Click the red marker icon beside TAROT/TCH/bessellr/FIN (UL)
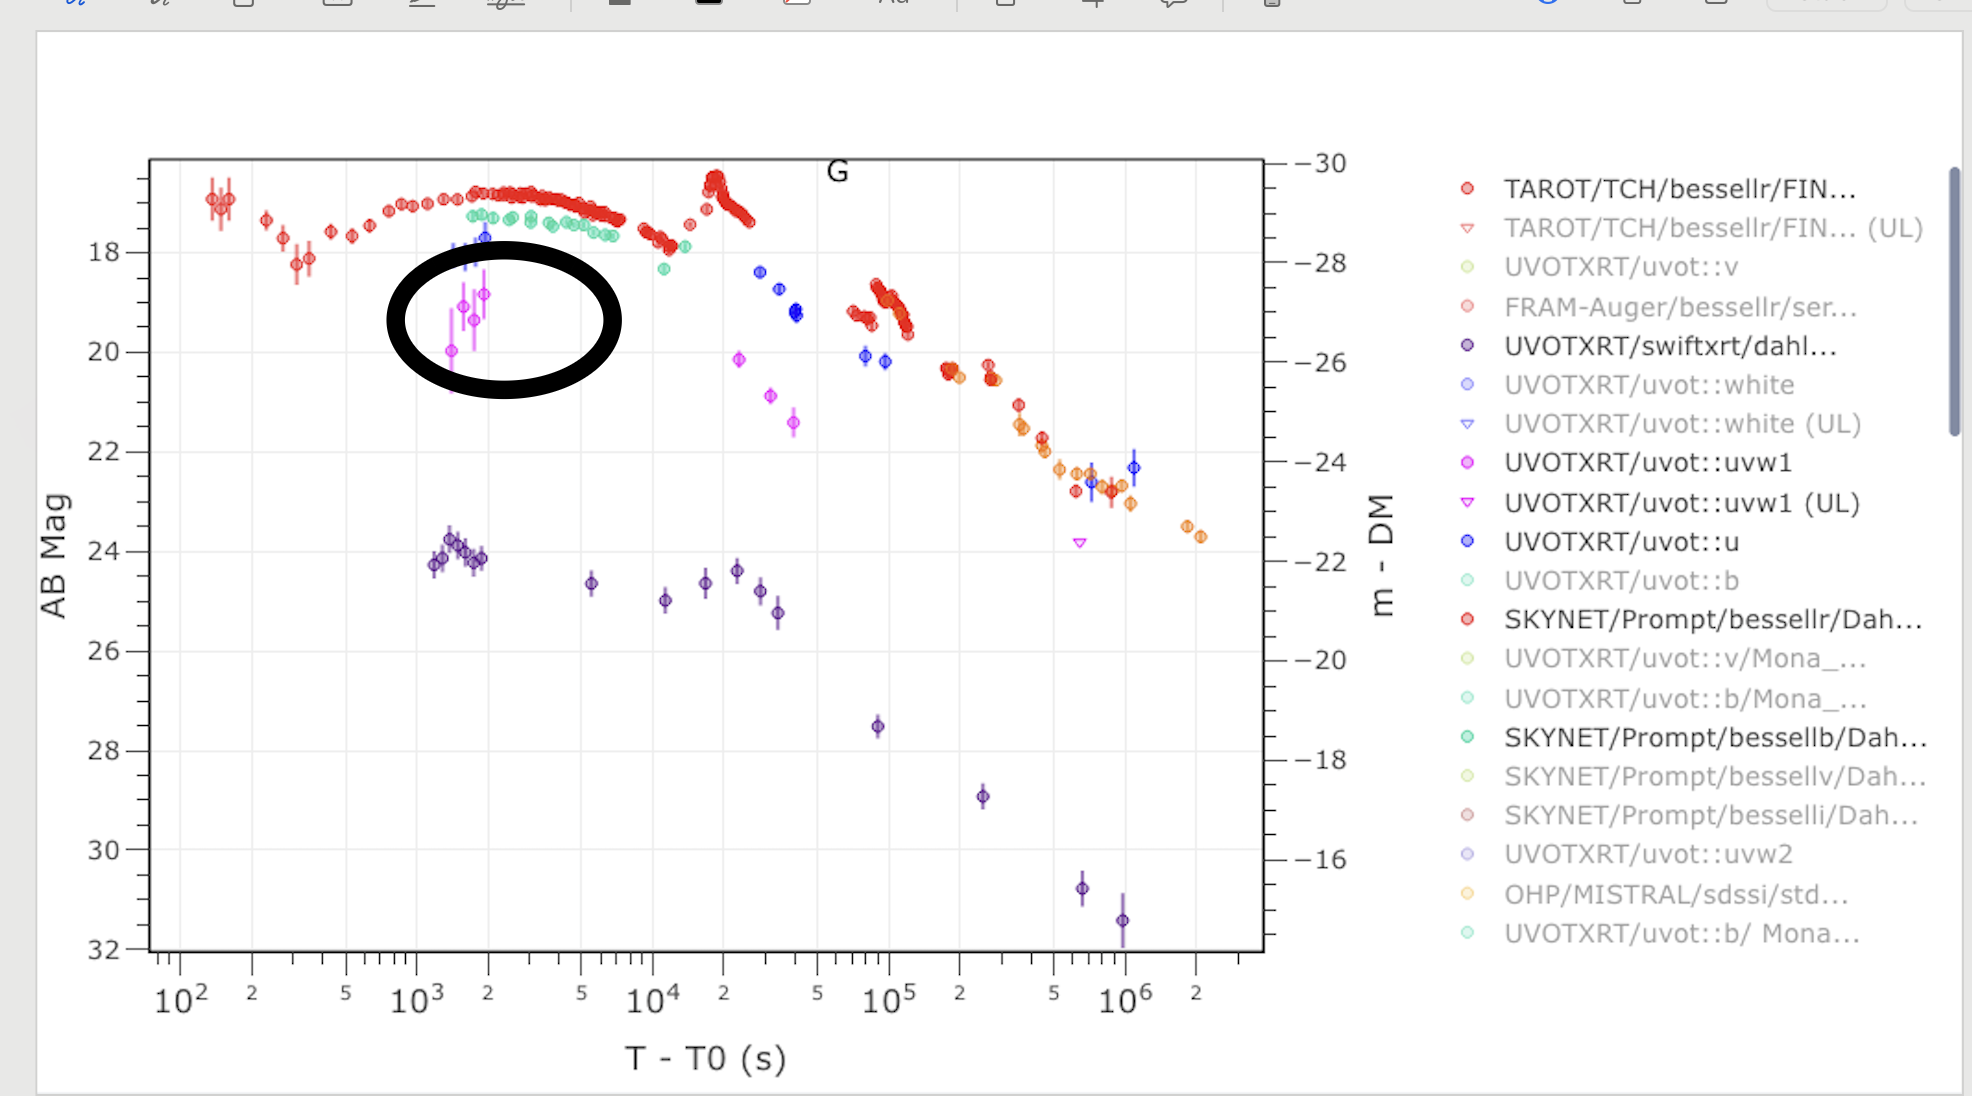The width and height of the screenshot is (1972, 1096). point(1467,228)
